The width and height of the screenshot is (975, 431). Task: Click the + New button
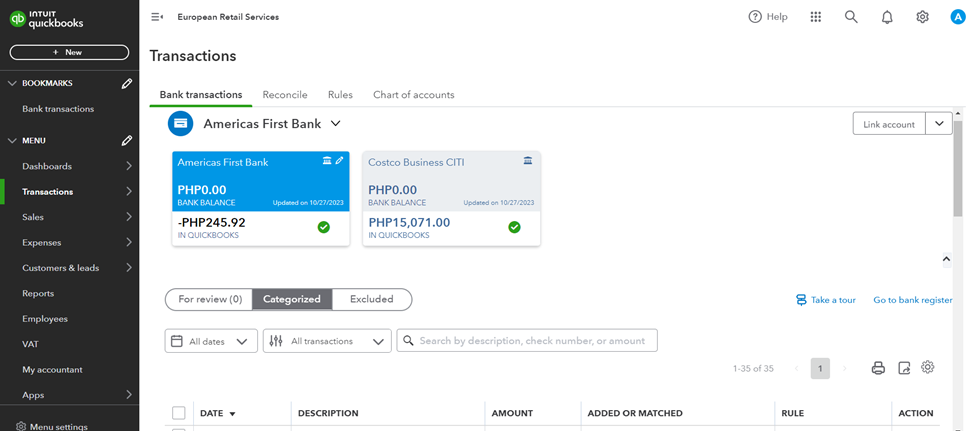pos(69,52)
